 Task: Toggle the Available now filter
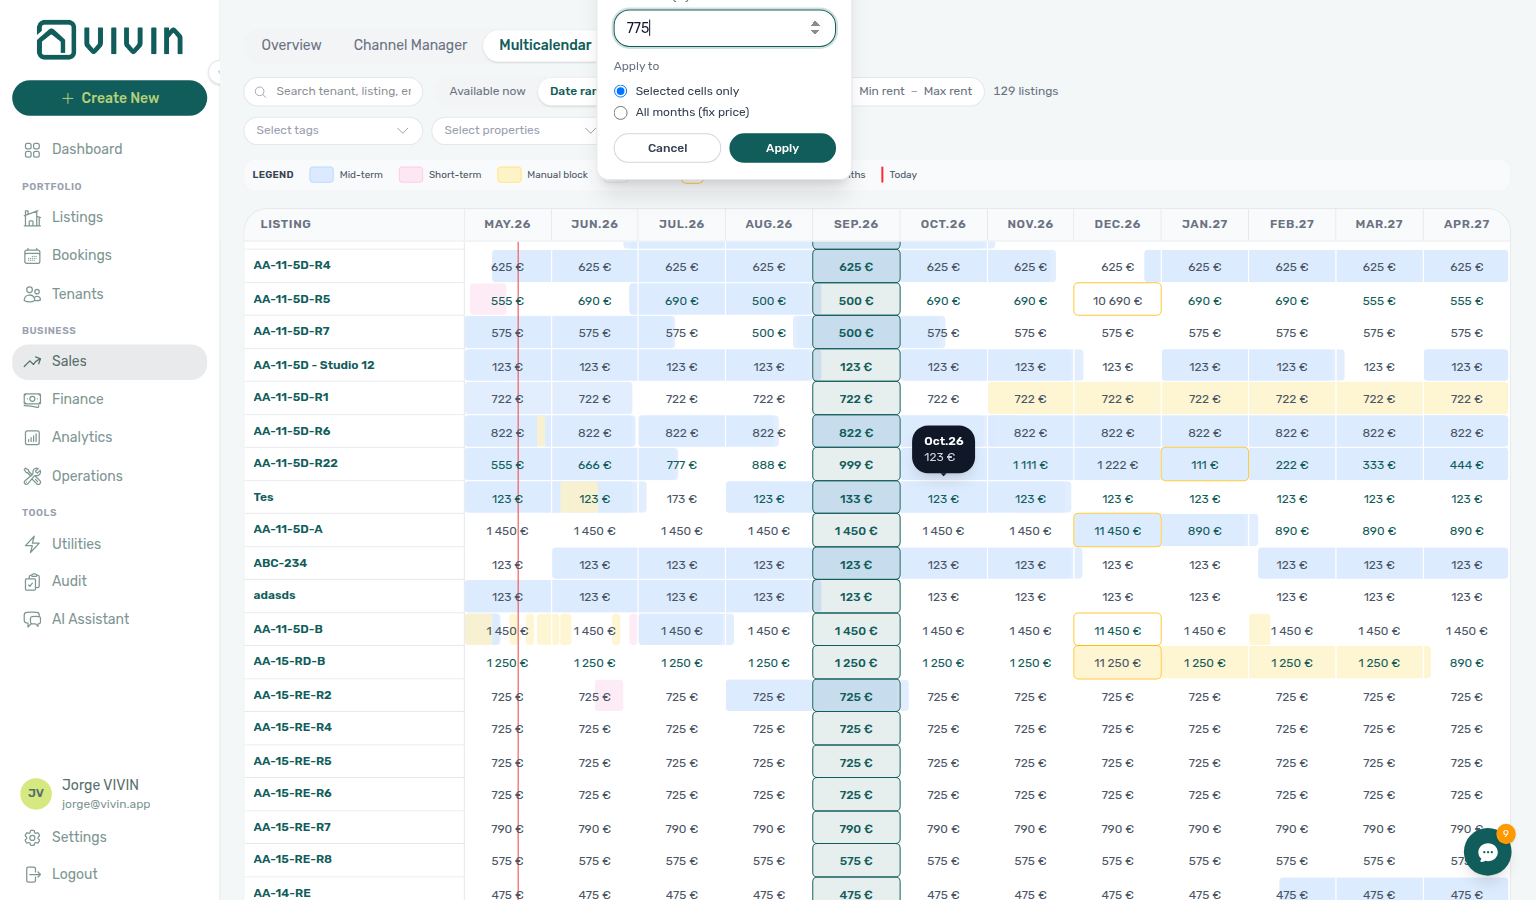click(487, 91)
